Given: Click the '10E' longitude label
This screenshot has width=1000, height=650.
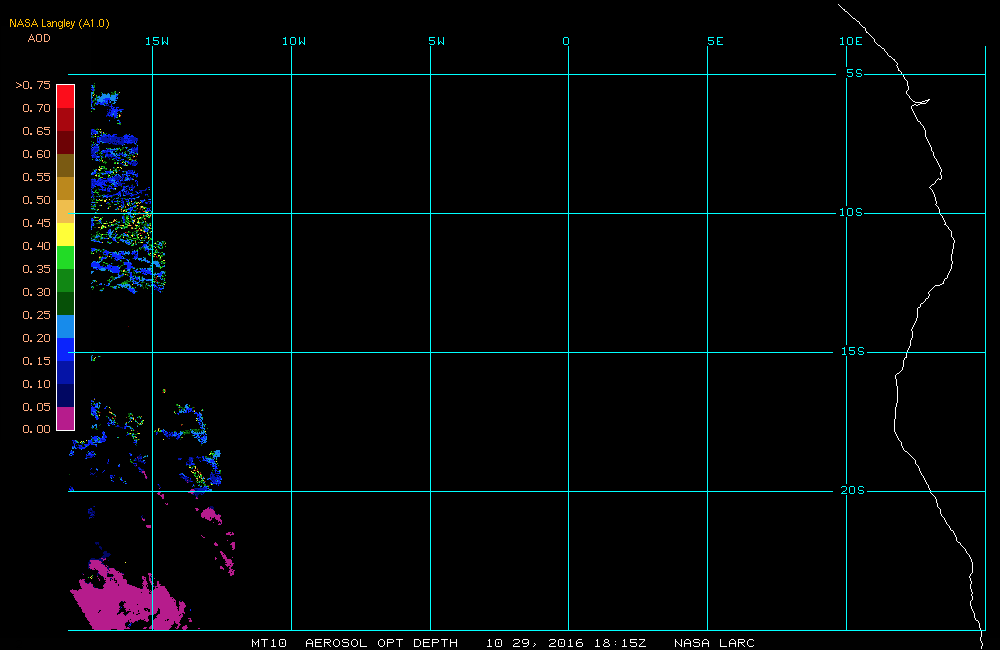Looking at the screenshot, I should pyautogui.click(x=851, y=41).
